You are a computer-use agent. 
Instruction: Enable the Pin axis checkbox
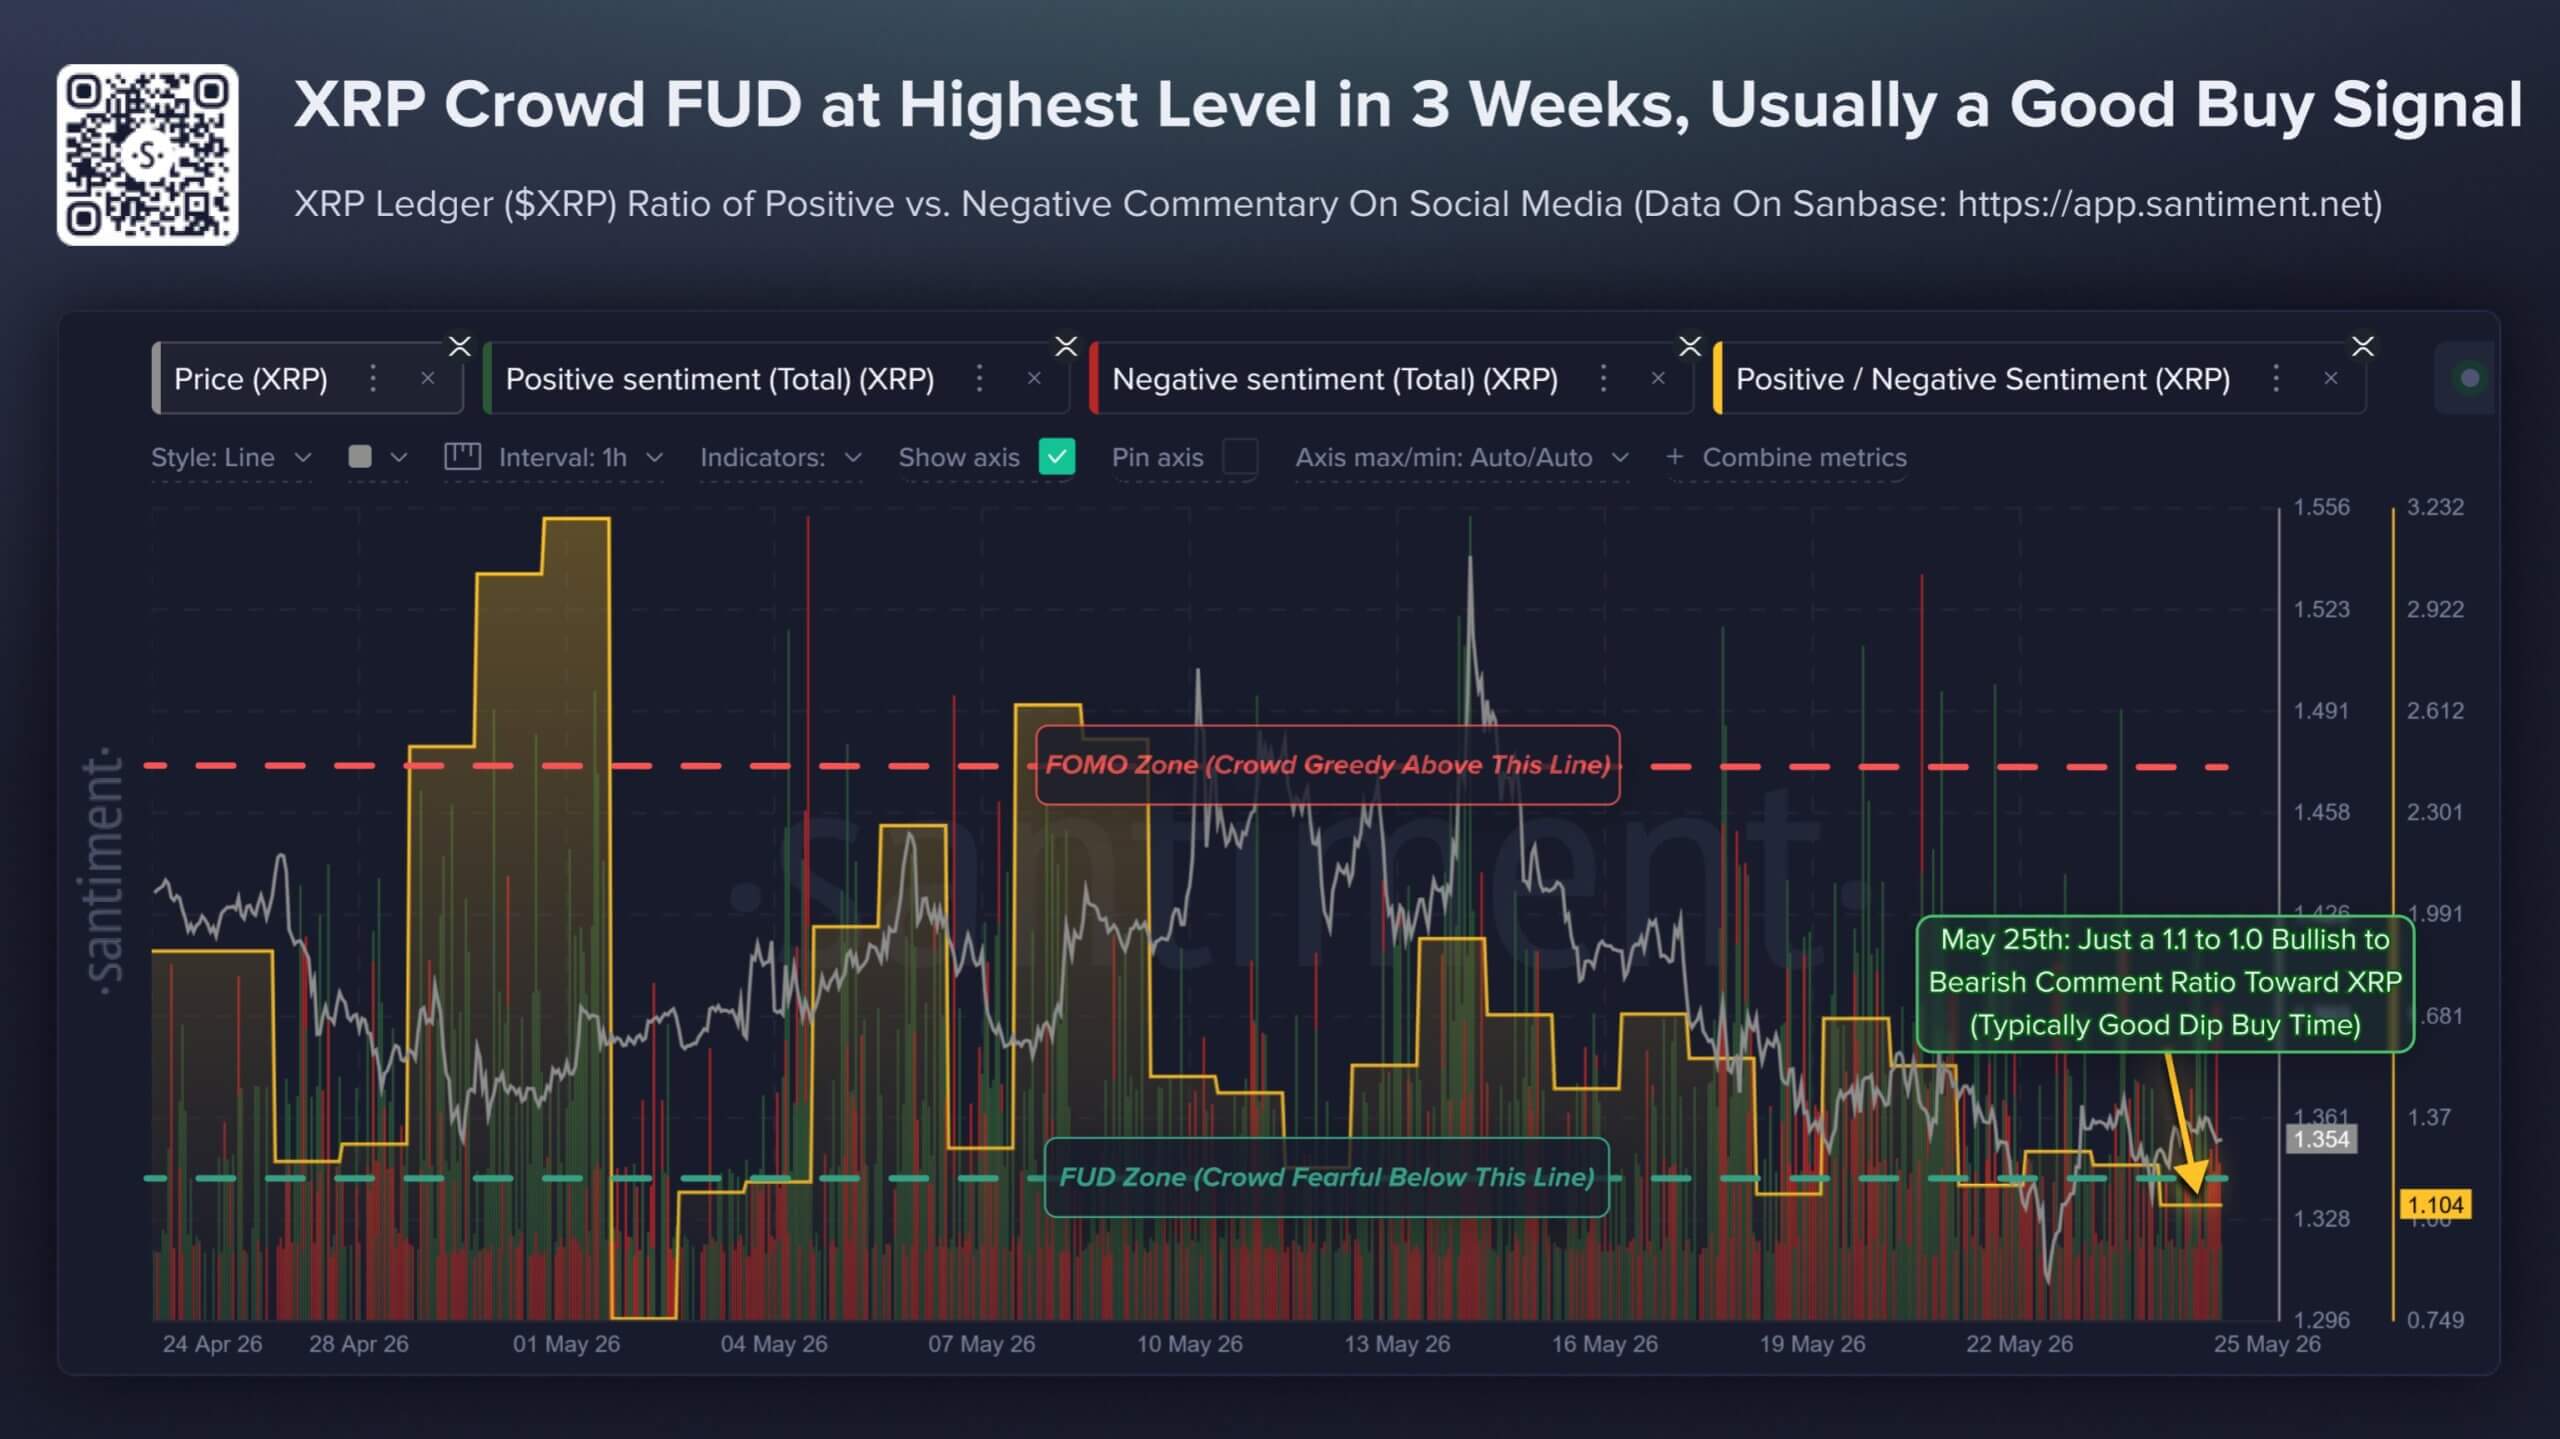pos(1240,457)
